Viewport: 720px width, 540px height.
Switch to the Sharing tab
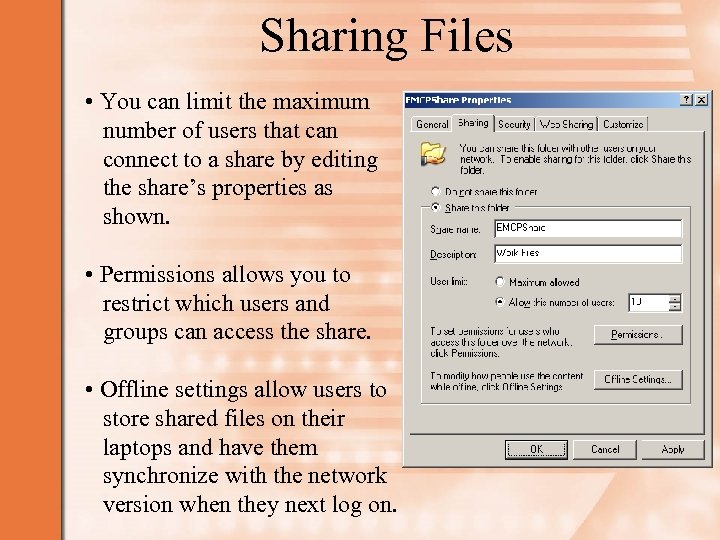coord(473,123)
